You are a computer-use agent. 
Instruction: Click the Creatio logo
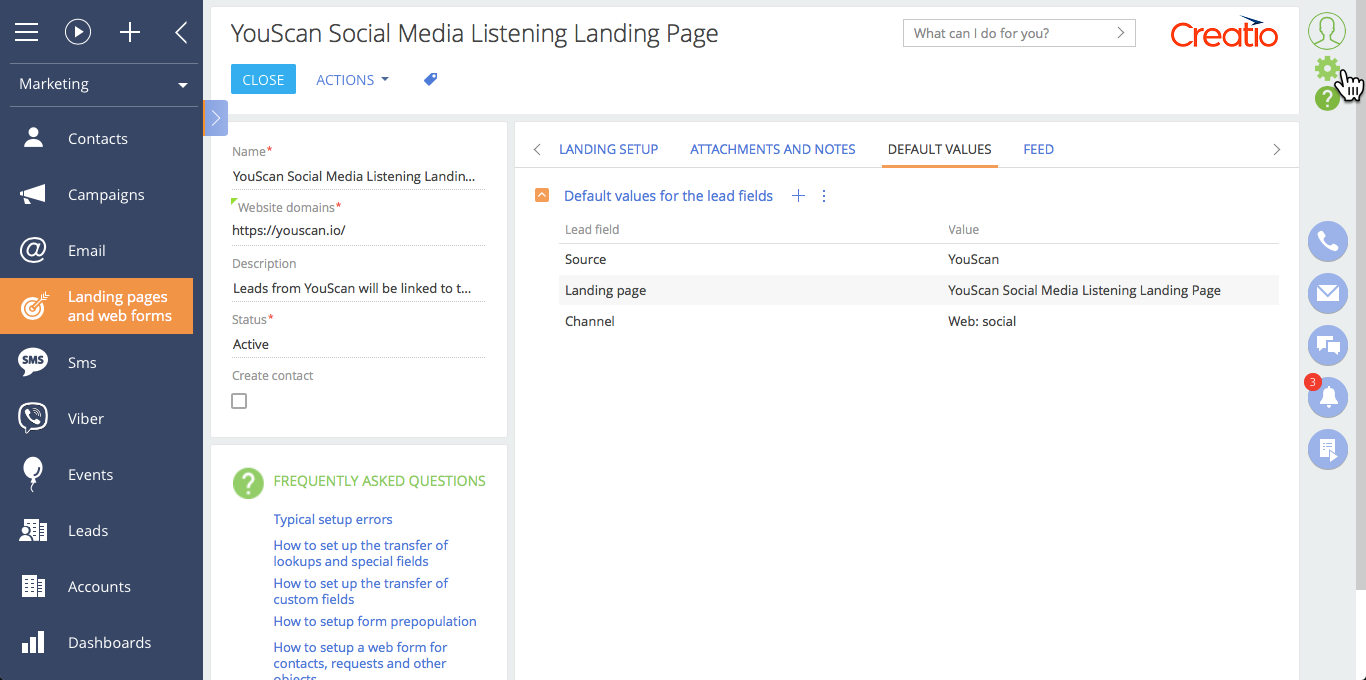[1224, 32]
